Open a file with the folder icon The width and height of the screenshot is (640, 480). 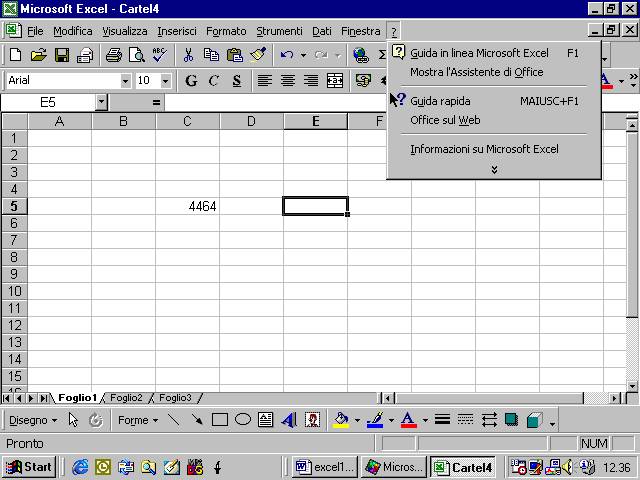click(38, 55)
